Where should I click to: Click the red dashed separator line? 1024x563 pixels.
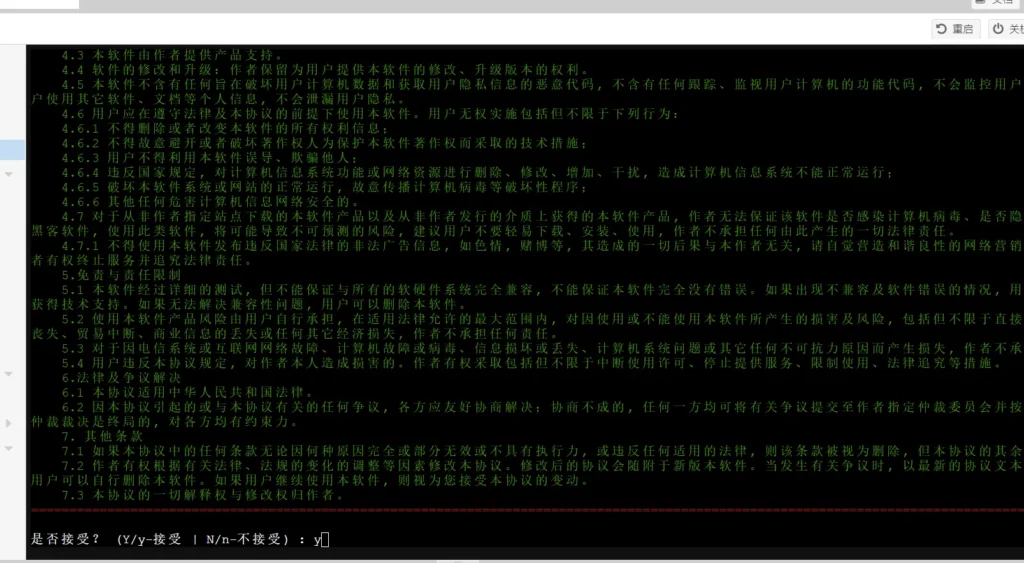527,509
